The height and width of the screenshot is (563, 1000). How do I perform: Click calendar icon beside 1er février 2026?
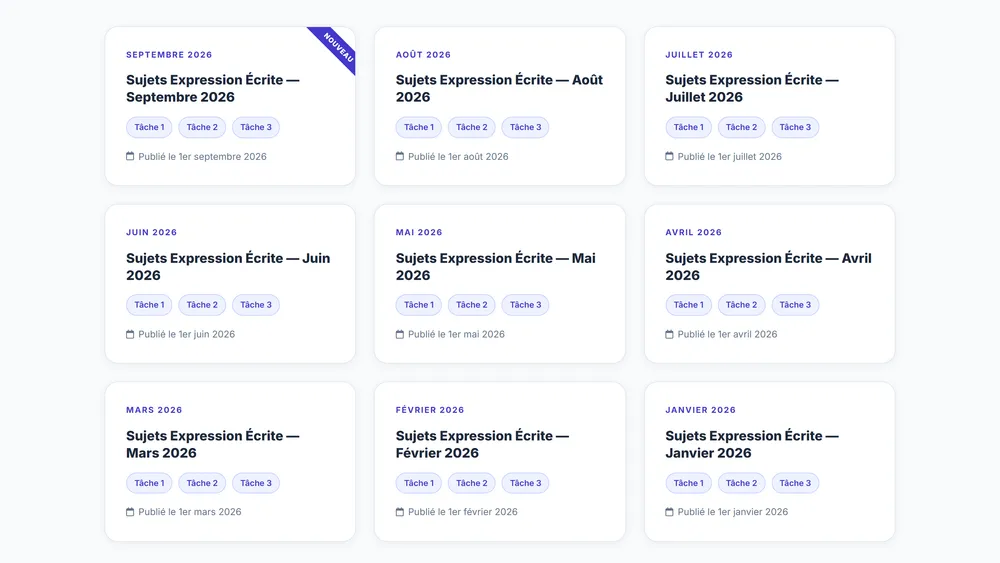(x=400, y=511)
